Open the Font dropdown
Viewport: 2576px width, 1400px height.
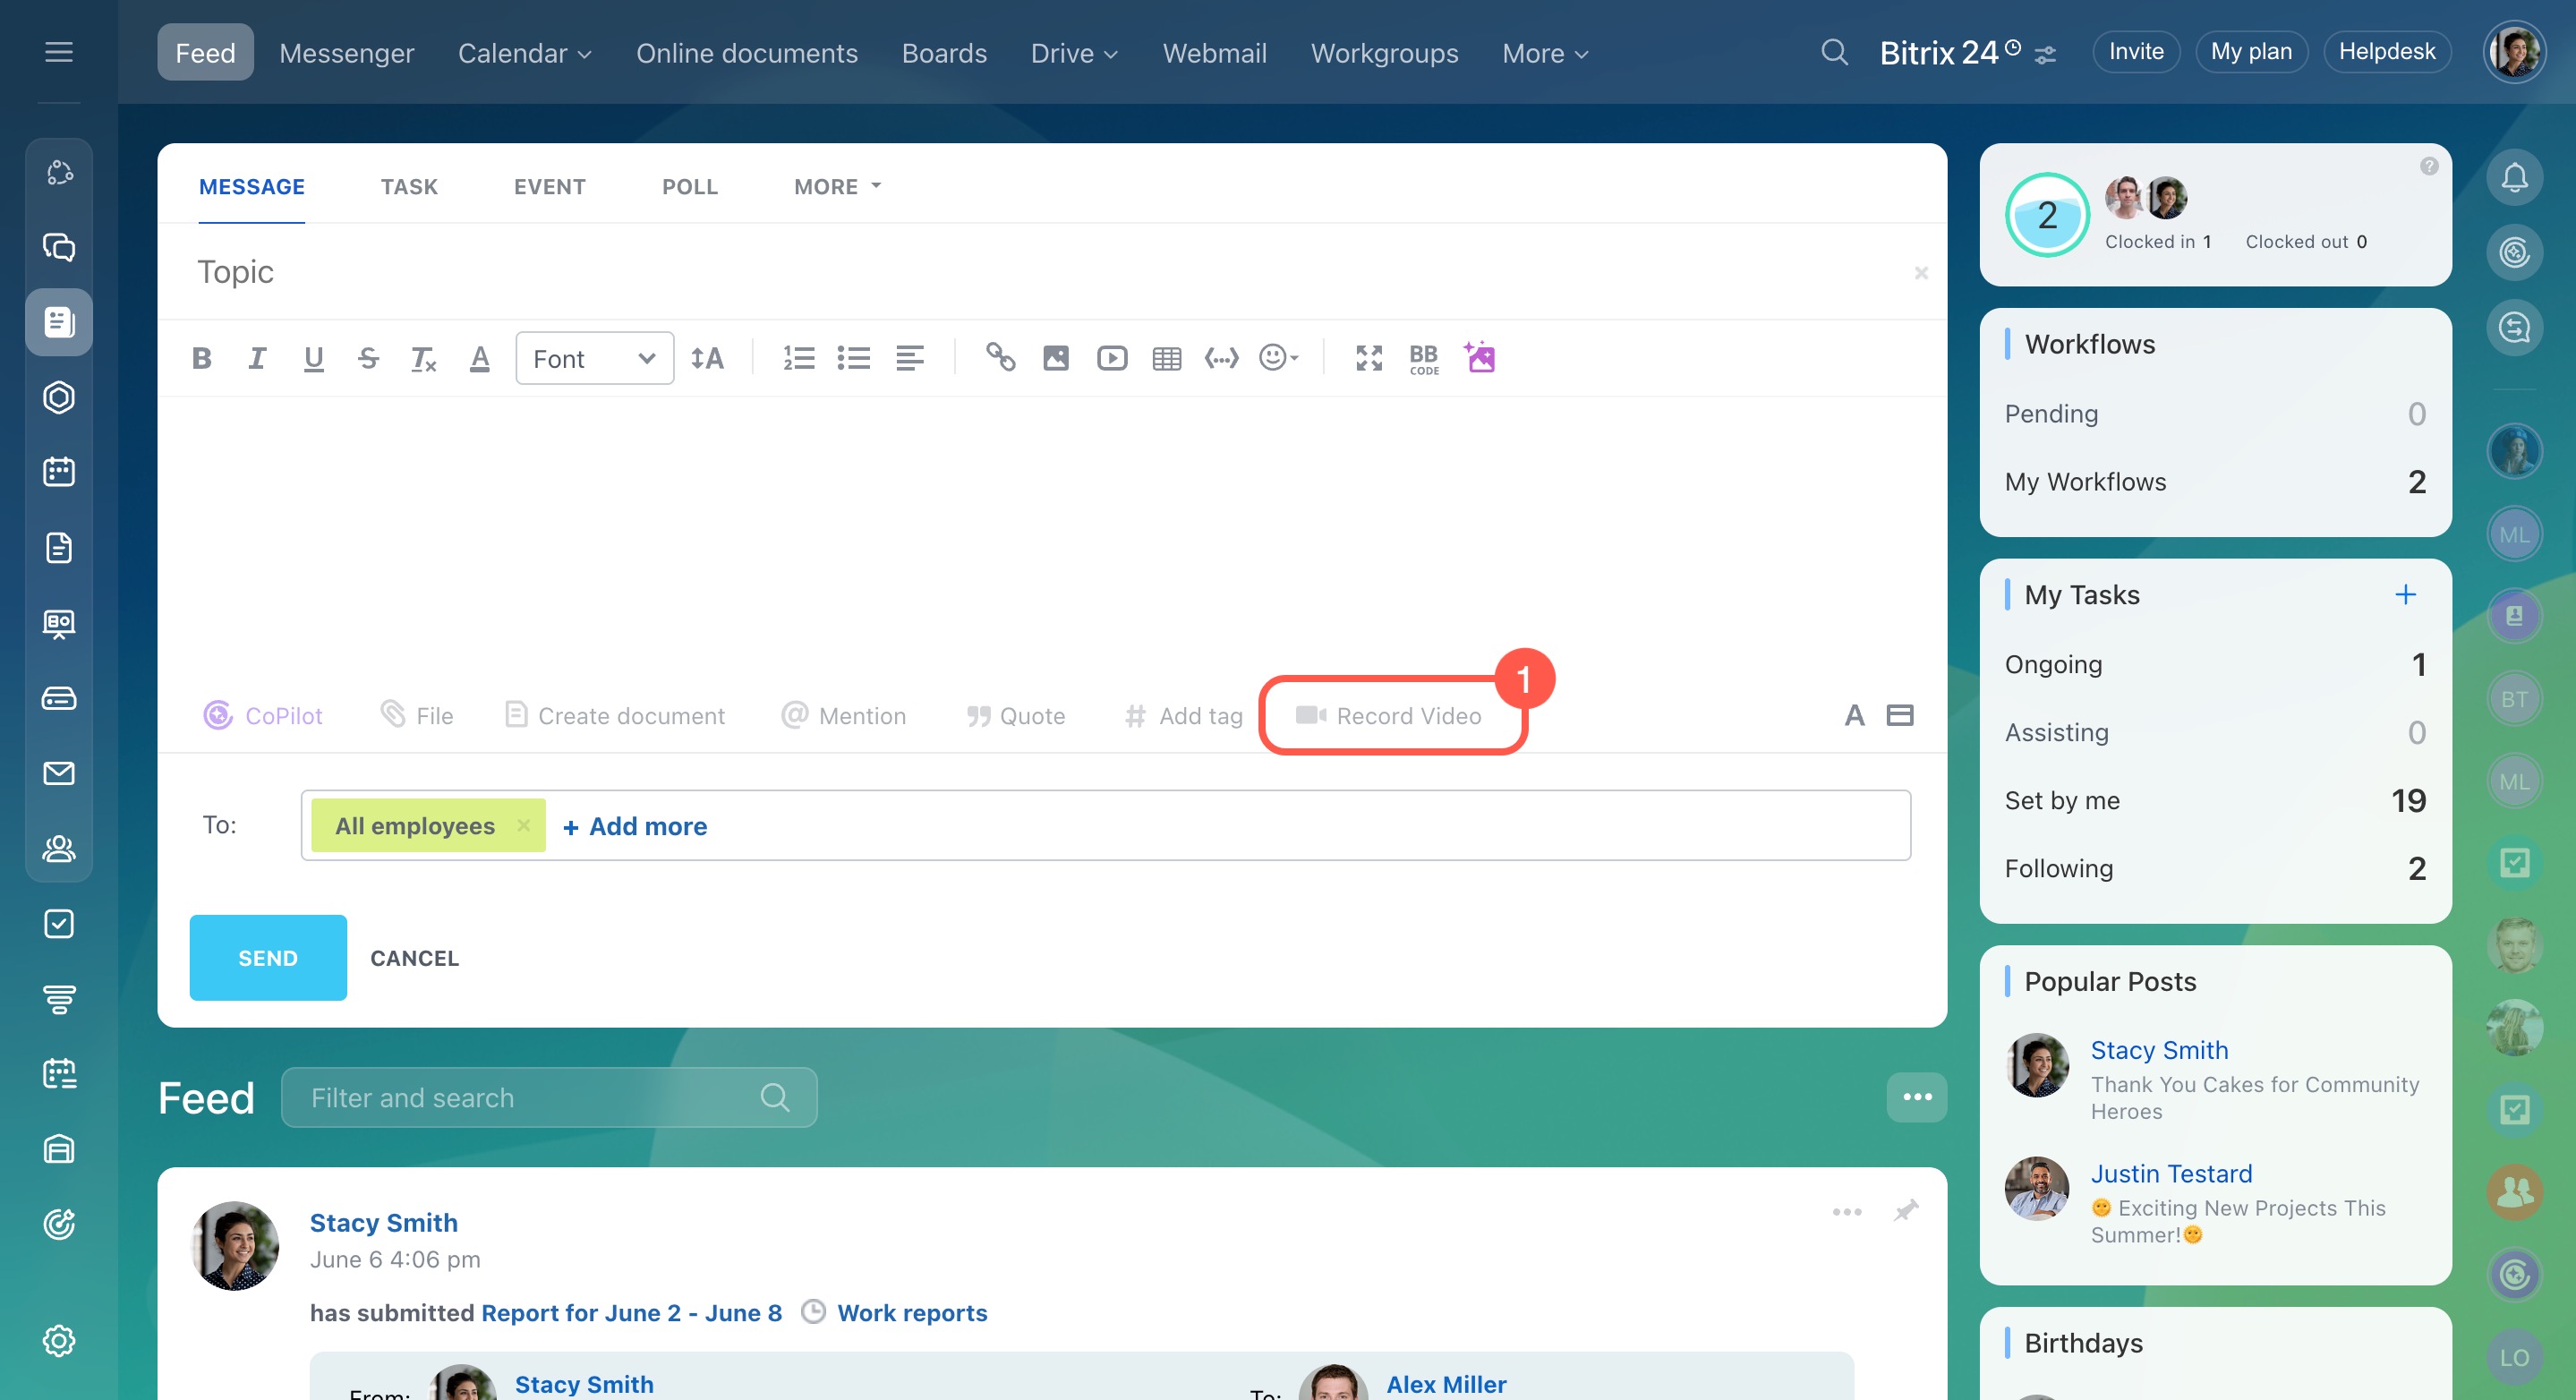pyautogui.click(x=594, y=358)
